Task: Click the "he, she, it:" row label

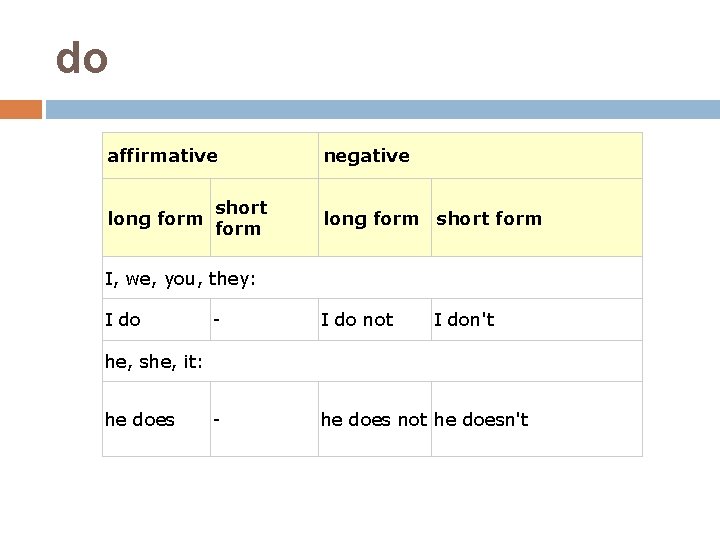Action: pos(154,362)
